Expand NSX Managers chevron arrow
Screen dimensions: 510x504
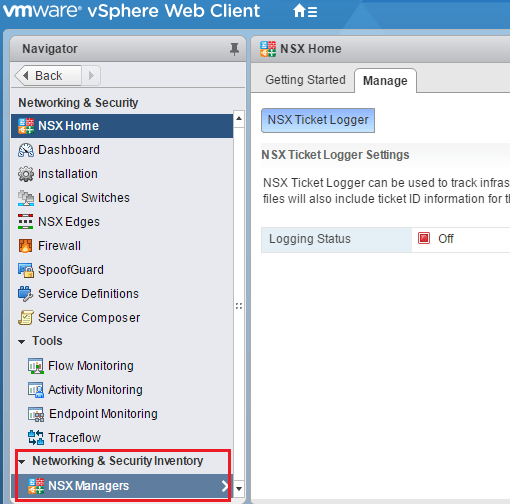[225, 486]
